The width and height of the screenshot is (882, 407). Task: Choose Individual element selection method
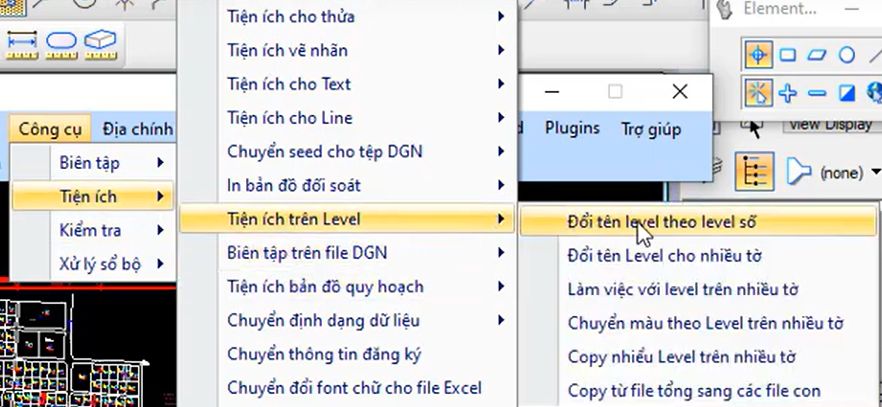click(x=758, y=55)
